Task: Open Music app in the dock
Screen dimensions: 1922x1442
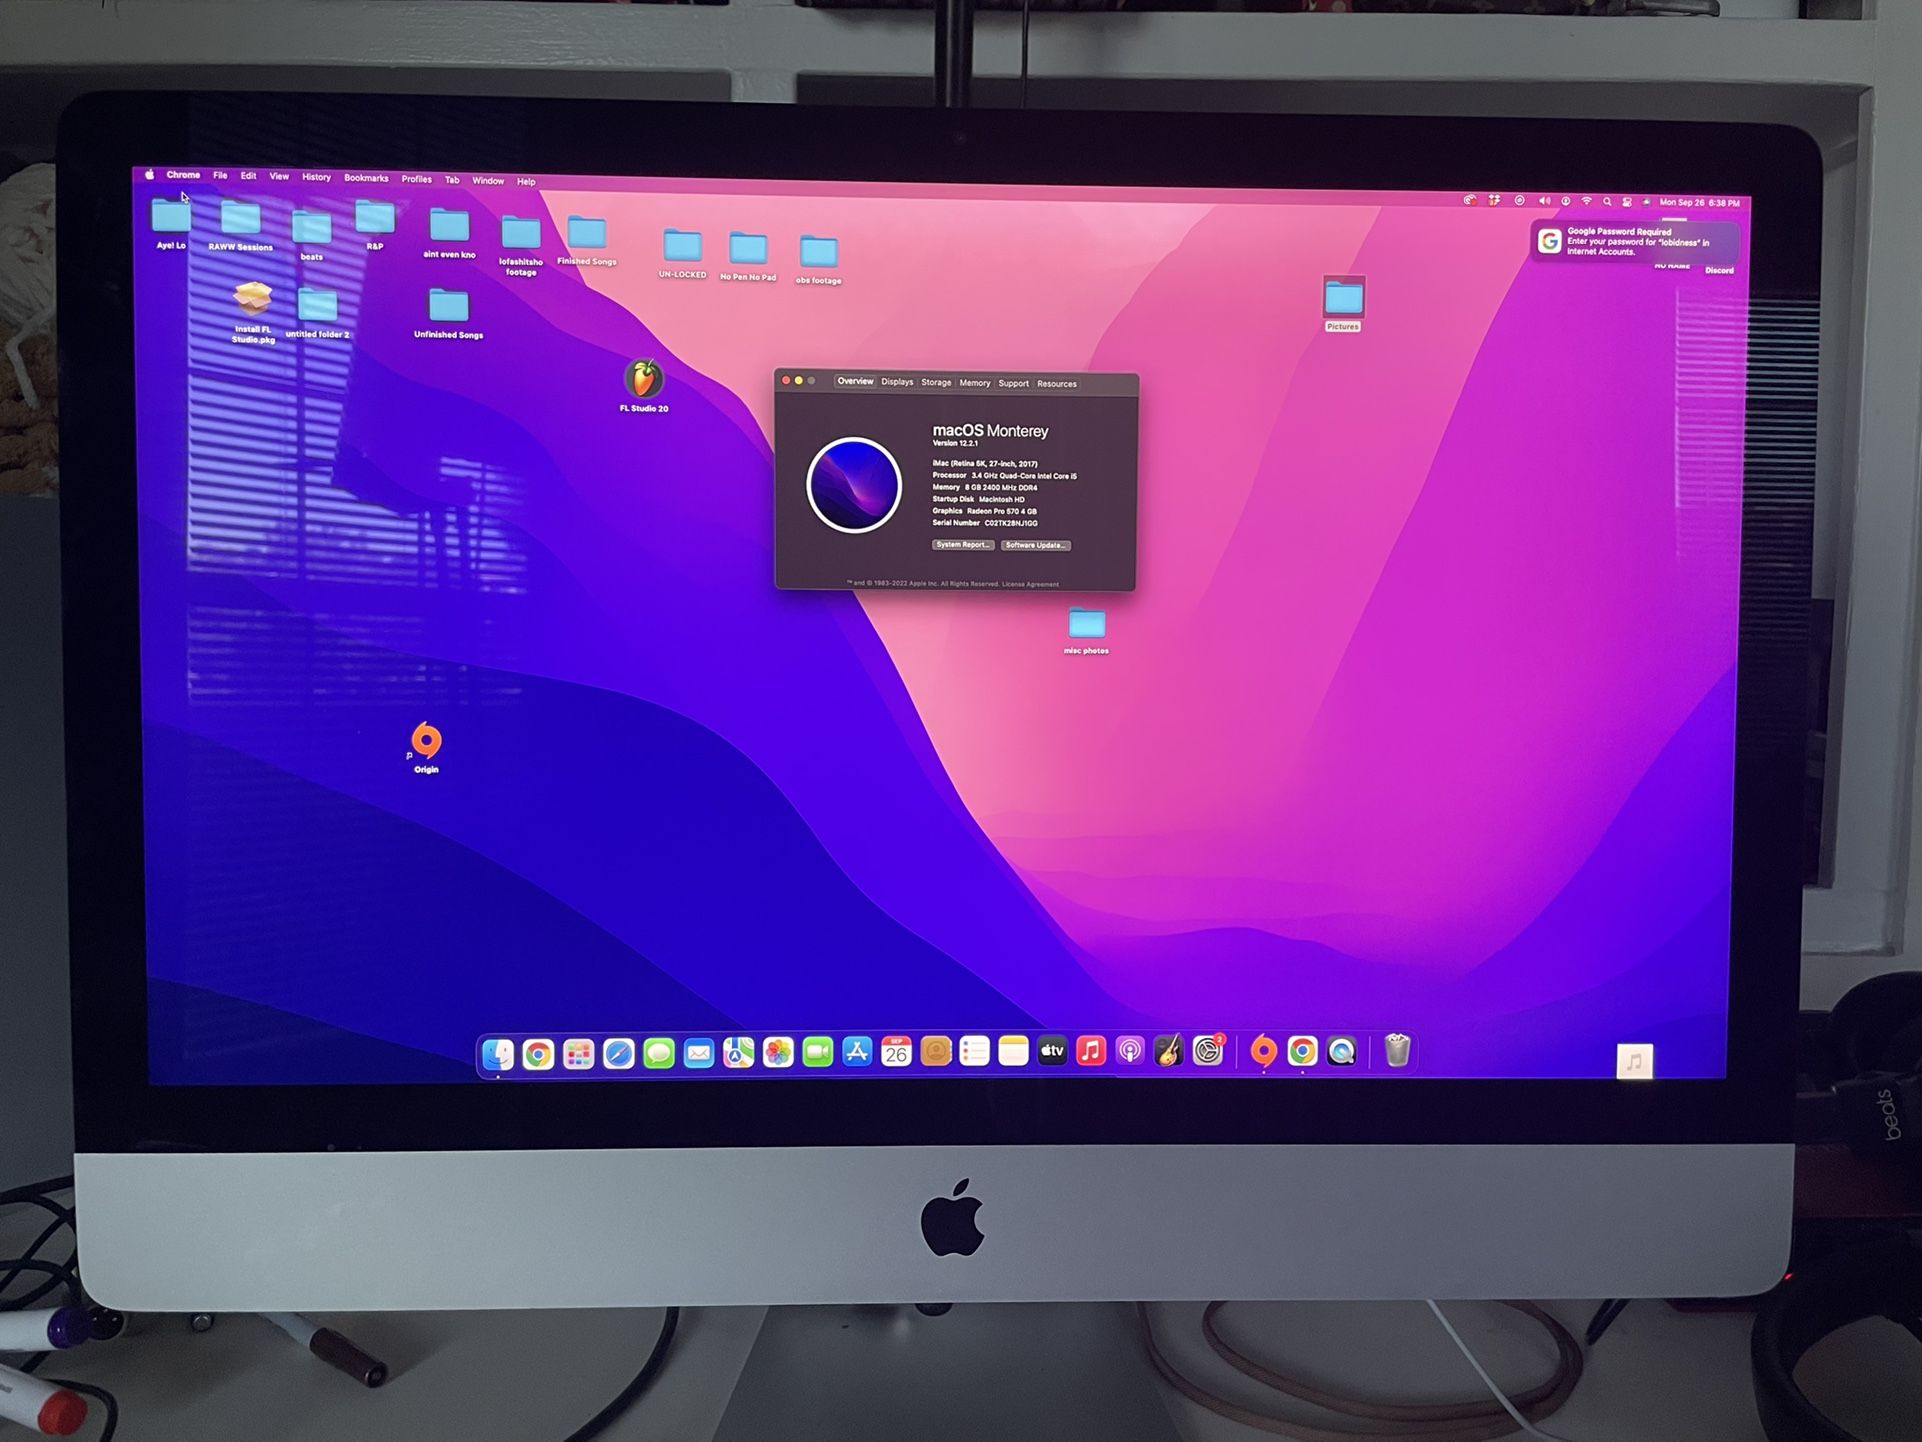Action: (1091, 1052)
